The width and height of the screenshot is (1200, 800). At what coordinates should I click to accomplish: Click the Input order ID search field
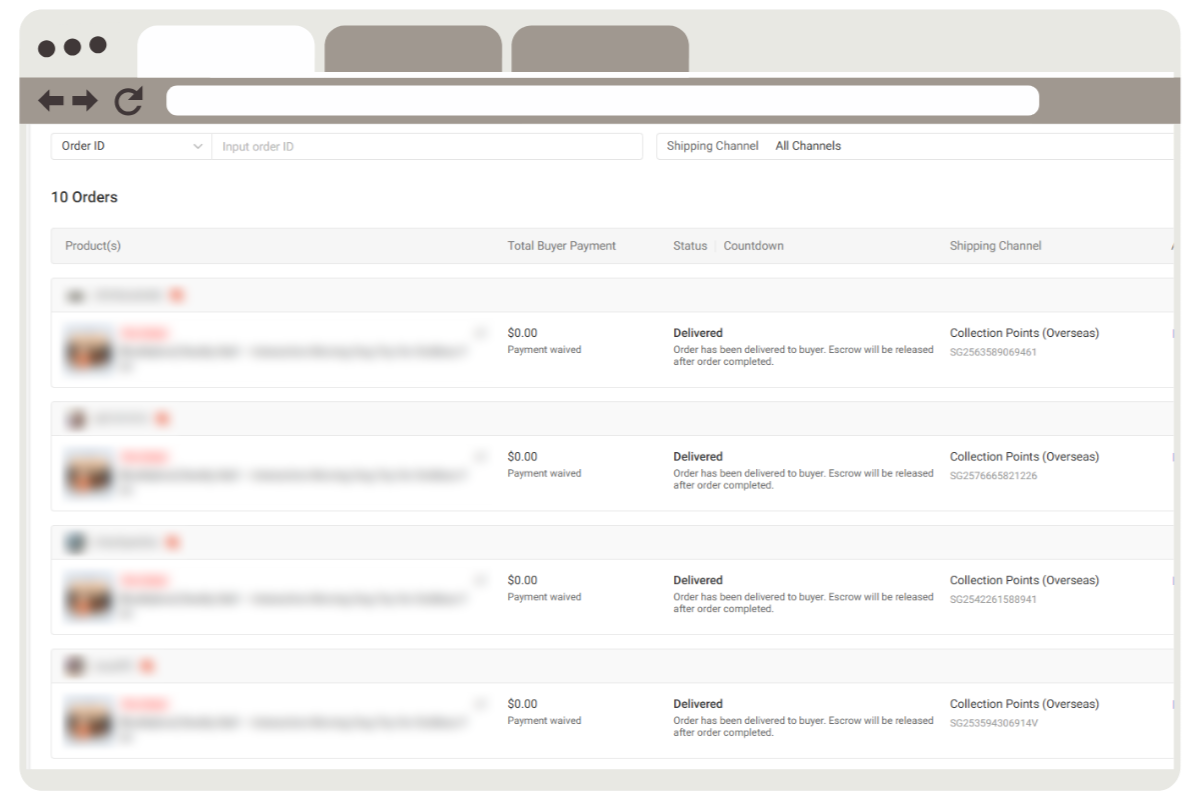tap(426, 146)
